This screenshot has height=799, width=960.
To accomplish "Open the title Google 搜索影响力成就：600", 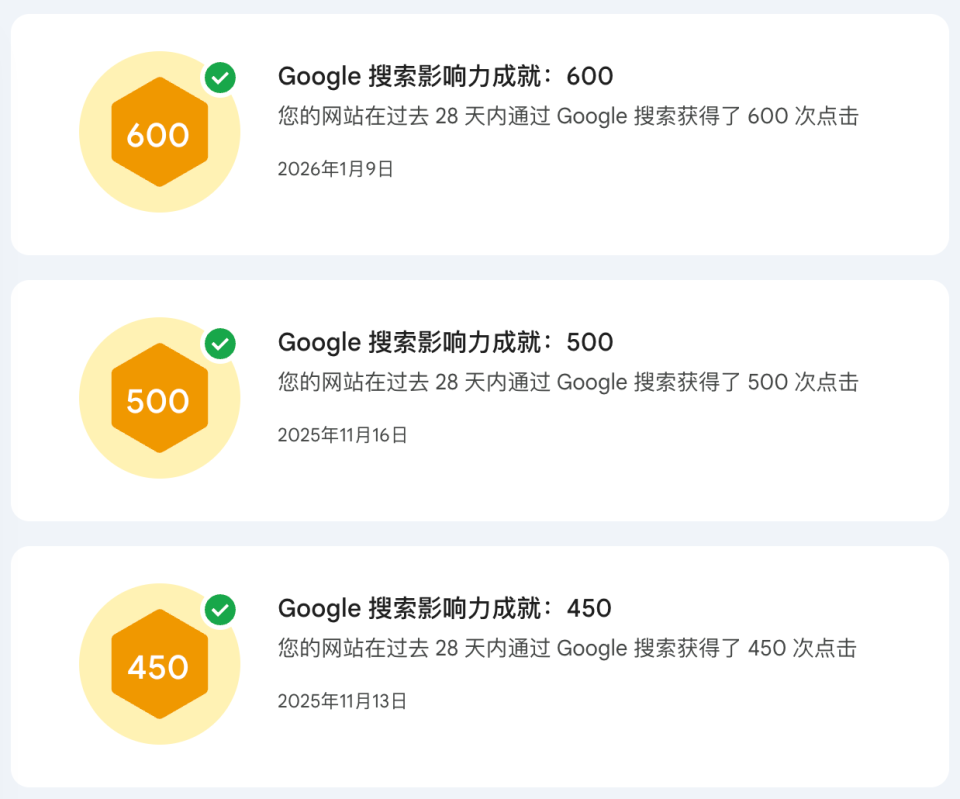I will pyautogui.click(x=445, y=77).
